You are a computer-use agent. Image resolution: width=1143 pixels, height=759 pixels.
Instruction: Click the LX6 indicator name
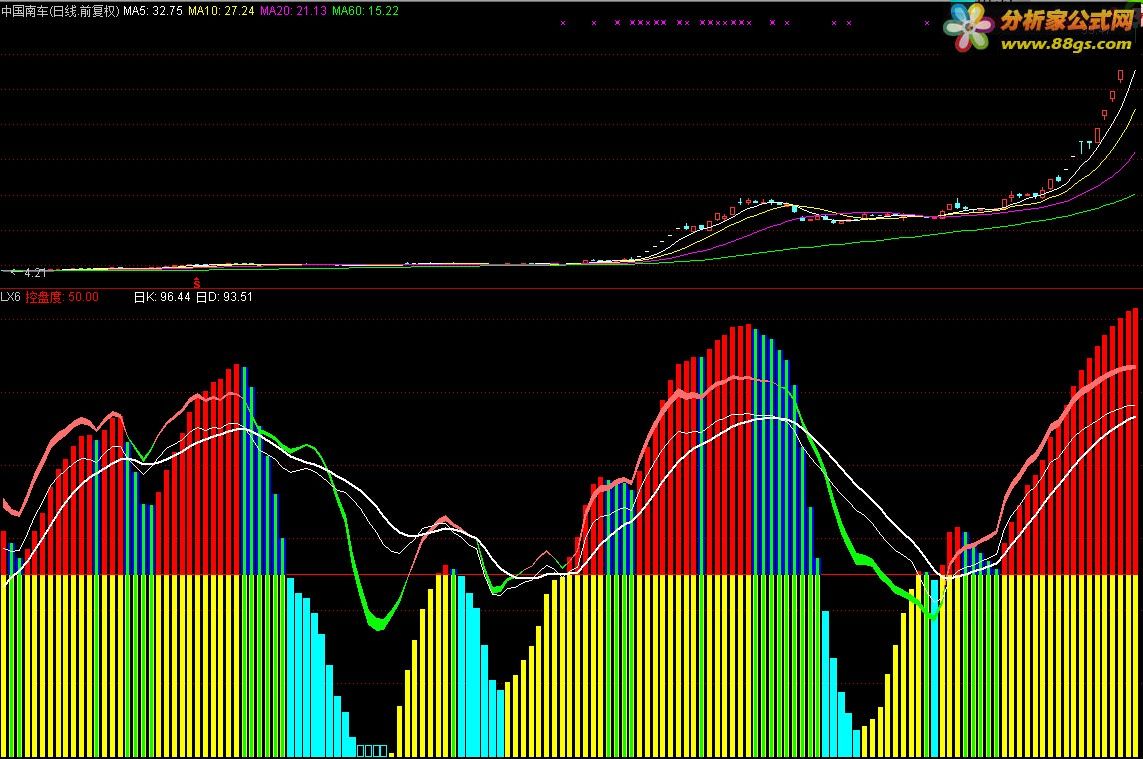10,297
